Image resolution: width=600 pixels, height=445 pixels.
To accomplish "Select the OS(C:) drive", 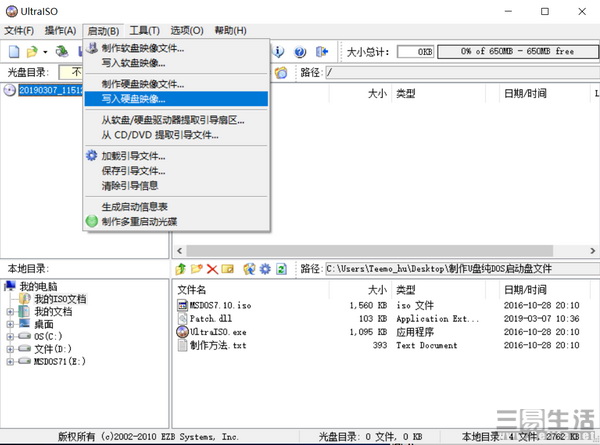I will [48, 337].
